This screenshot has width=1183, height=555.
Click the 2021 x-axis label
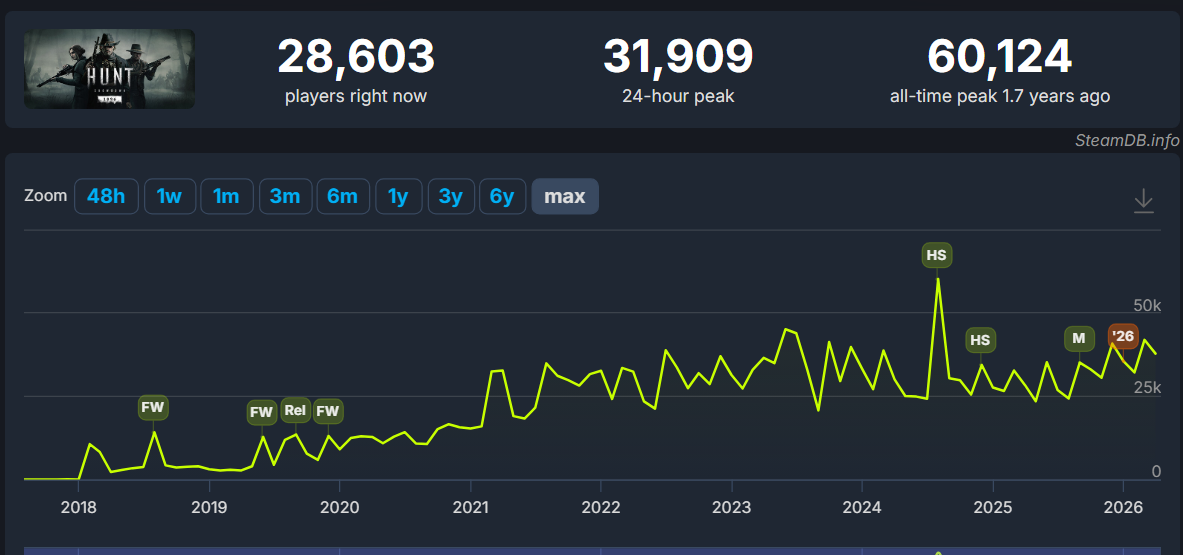(x=471, y=506)
